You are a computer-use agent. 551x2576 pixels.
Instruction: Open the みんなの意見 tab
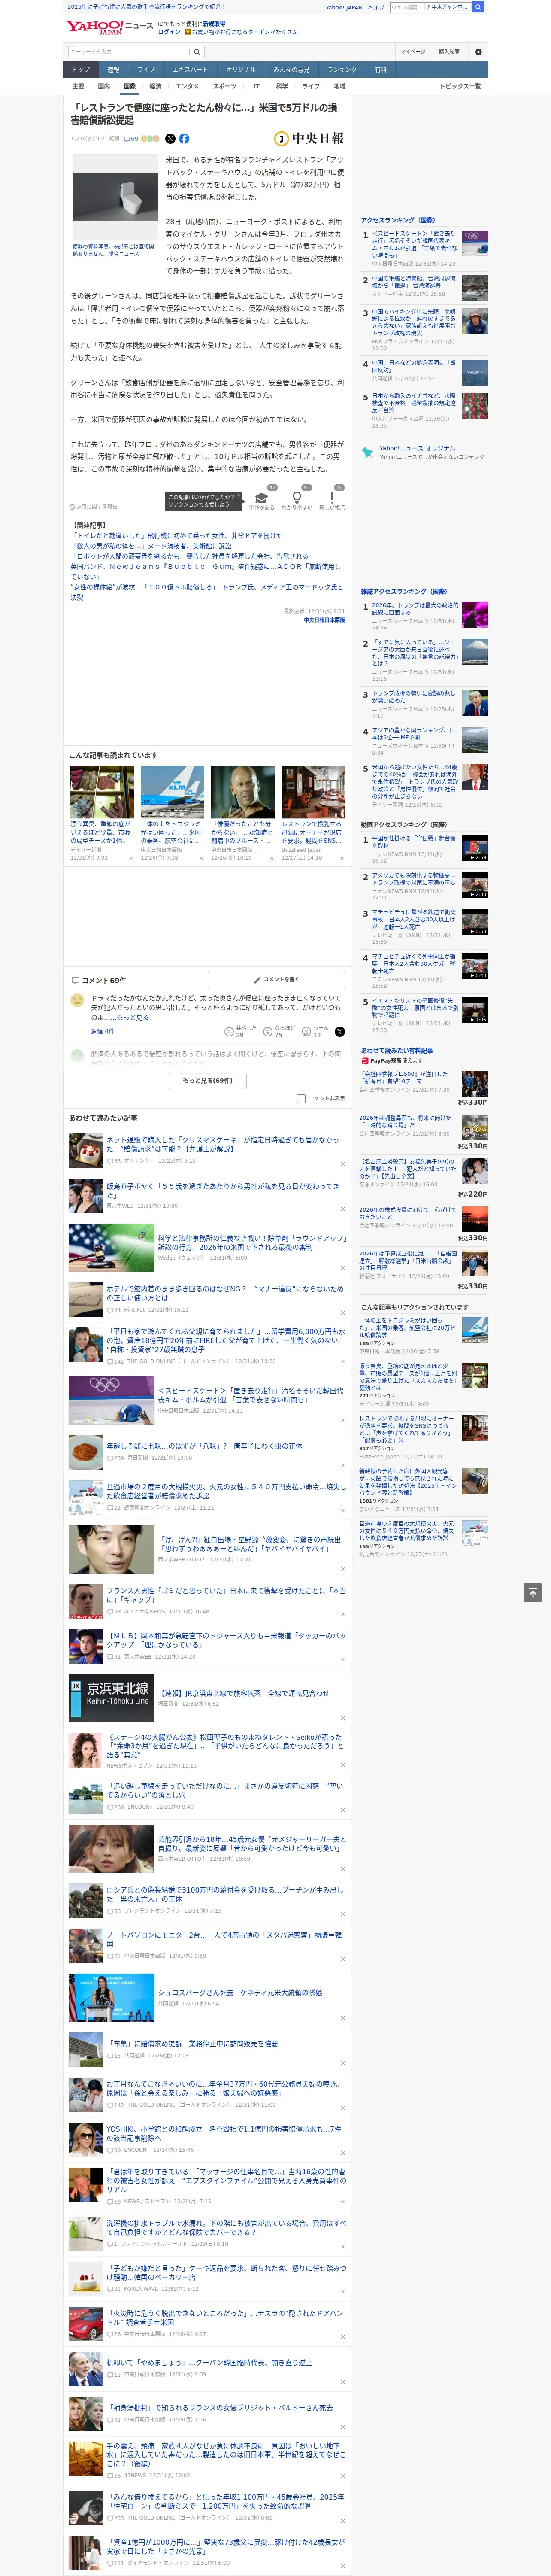click(x=292, y=70)
